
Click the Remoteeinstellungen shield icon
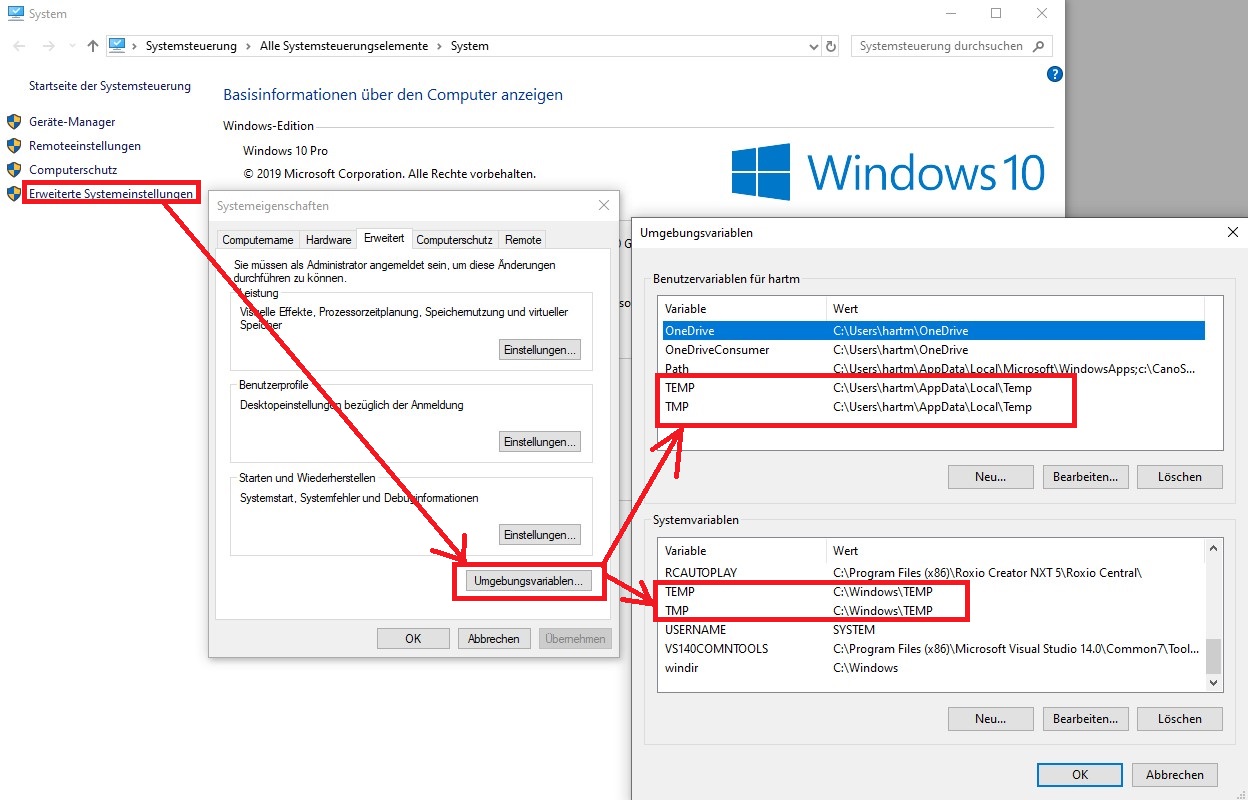14,146
